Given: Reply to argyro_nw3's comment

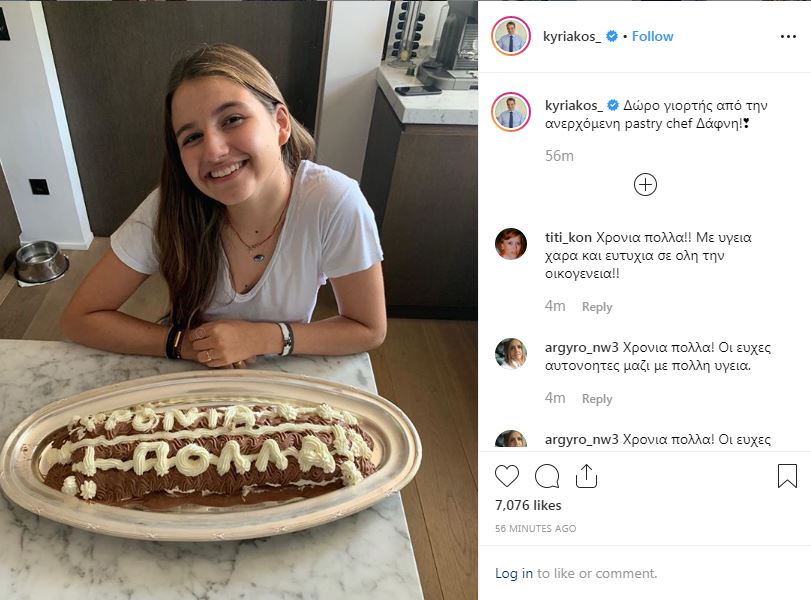Looking at the screenshot, I should click(x=597, y=399).
